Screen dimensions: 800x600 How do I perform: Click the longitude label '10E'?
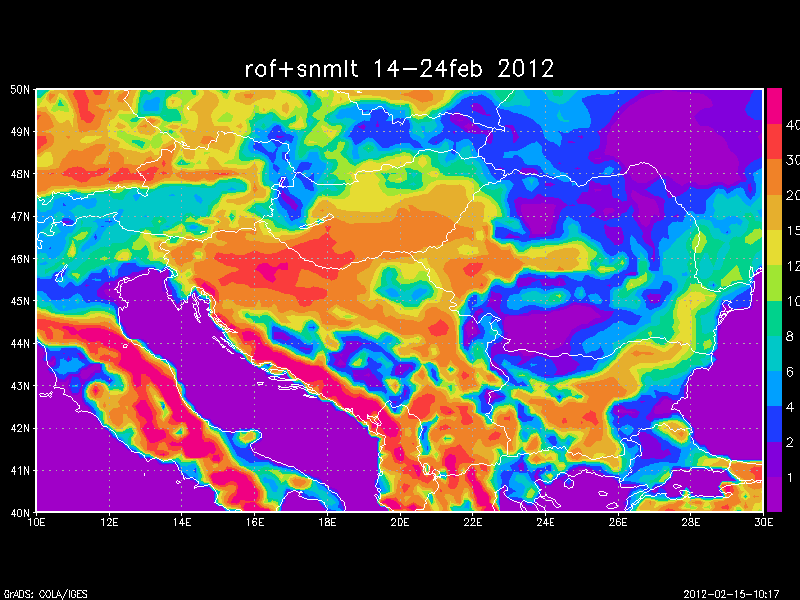36,522
